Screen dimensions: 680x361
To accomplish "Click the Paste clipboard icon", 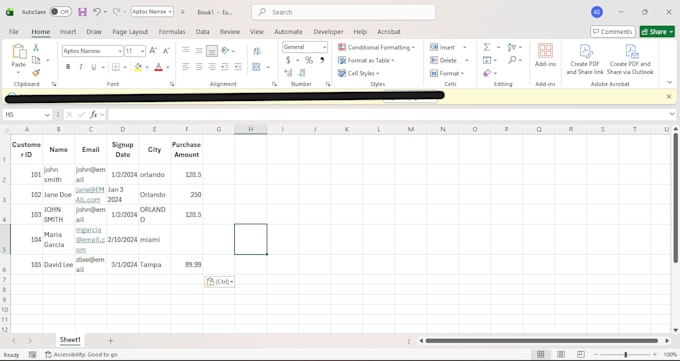I will pyautogui.click(x=19, y=52).
